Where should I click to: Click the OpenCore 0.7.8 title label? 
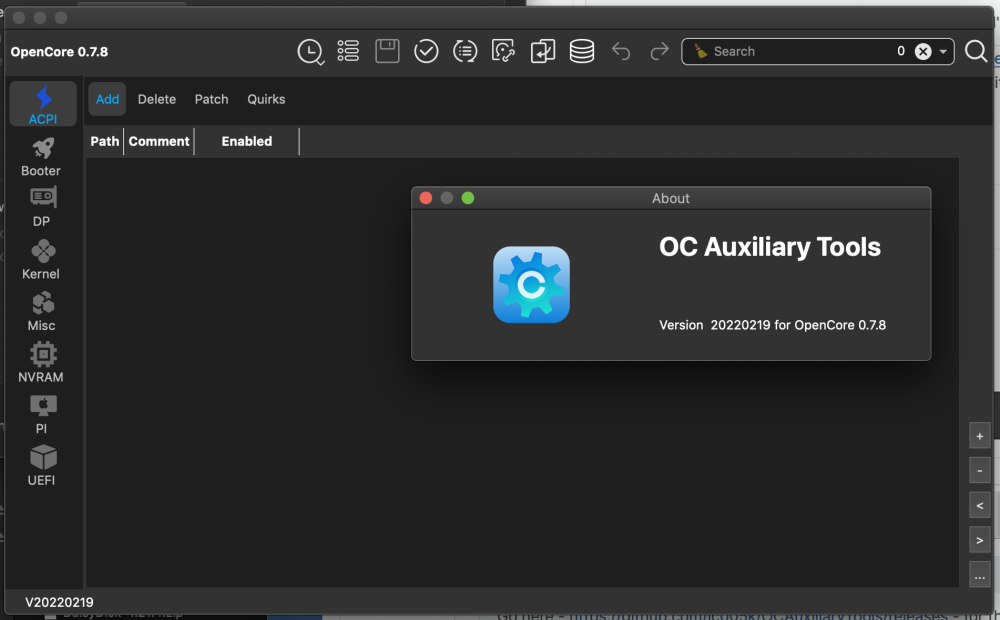coord(59,52)
